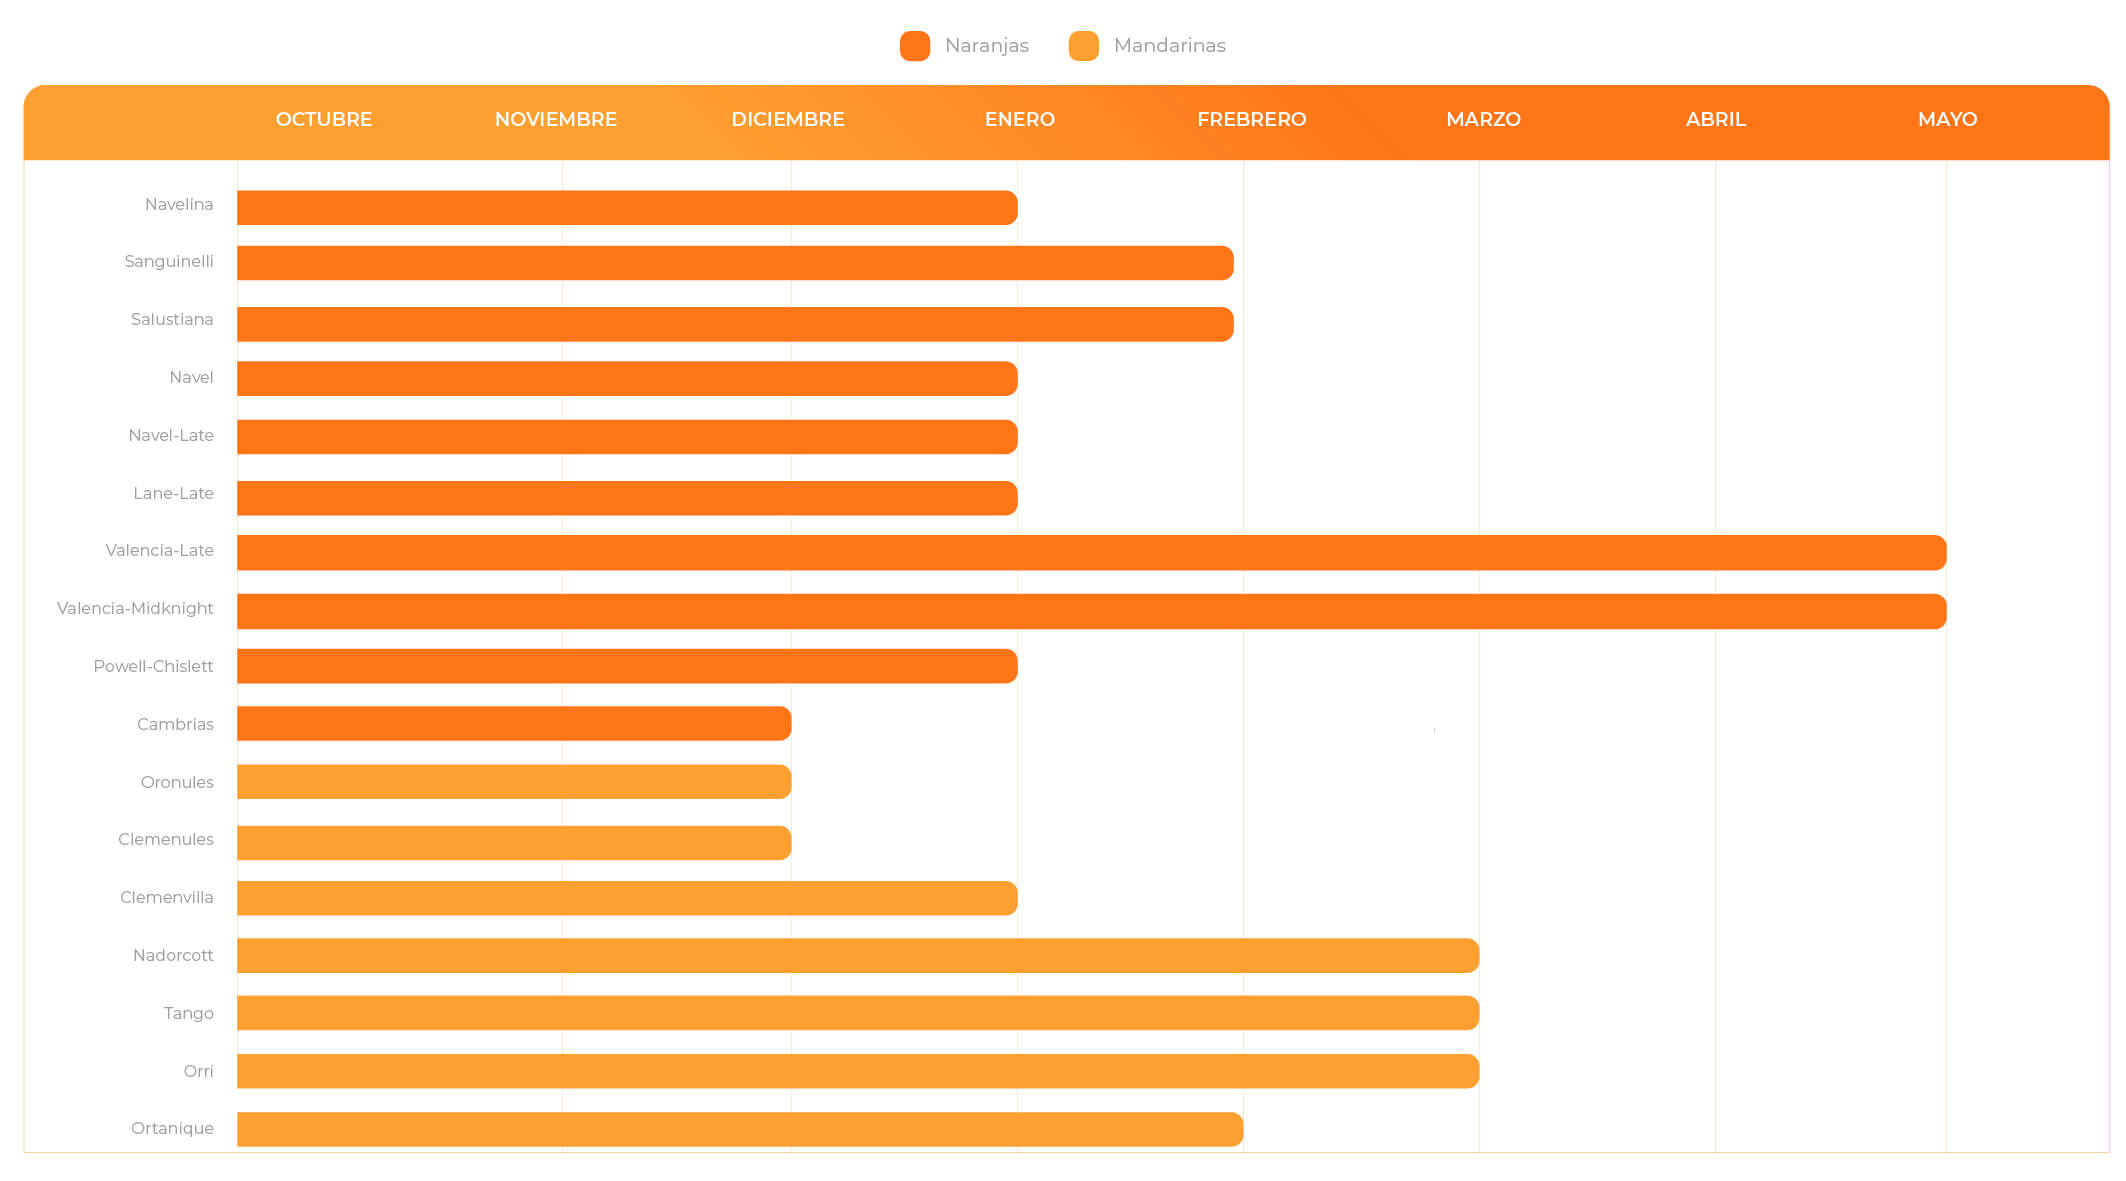
Task: Click the Mandarinas legend color swatch
Action: 1083,46
